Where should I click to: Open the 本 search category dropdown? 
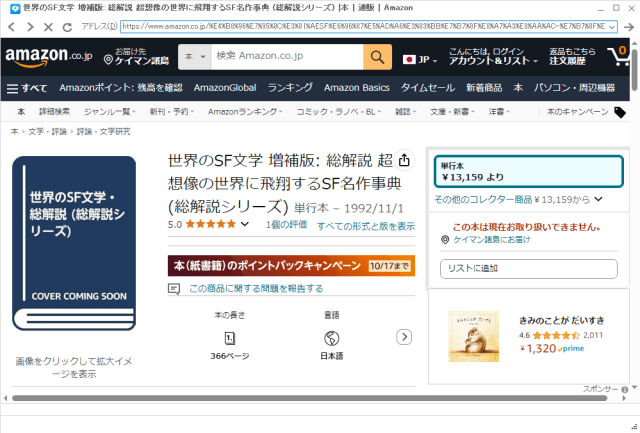coord(195,57)
